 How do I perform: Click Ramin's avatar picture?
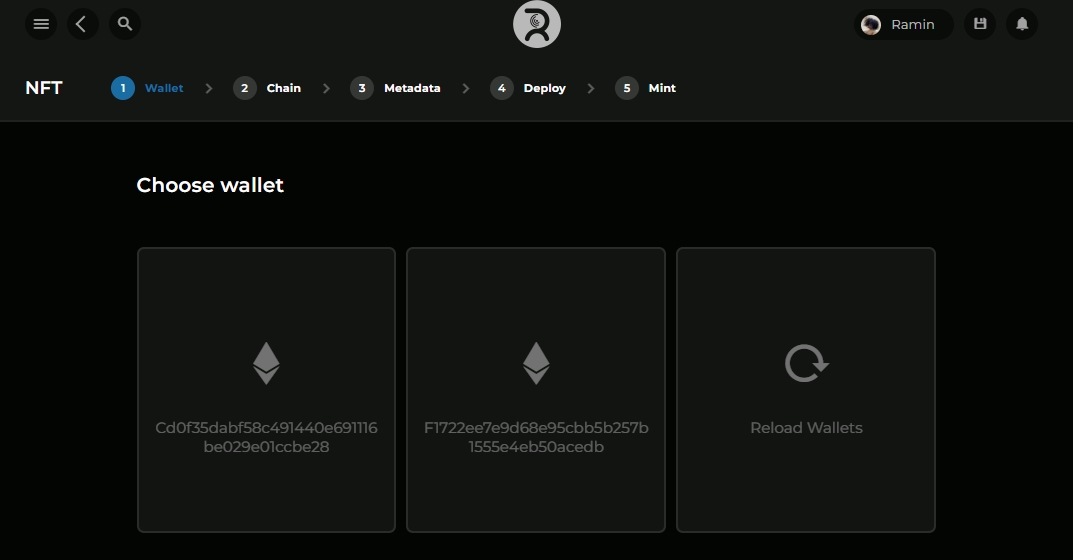[x=871, y=24]
